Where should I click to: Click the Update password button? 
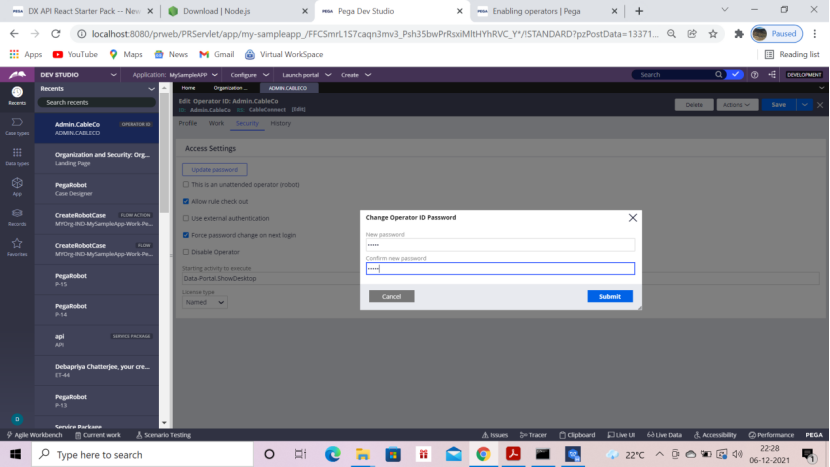(214, 169)
